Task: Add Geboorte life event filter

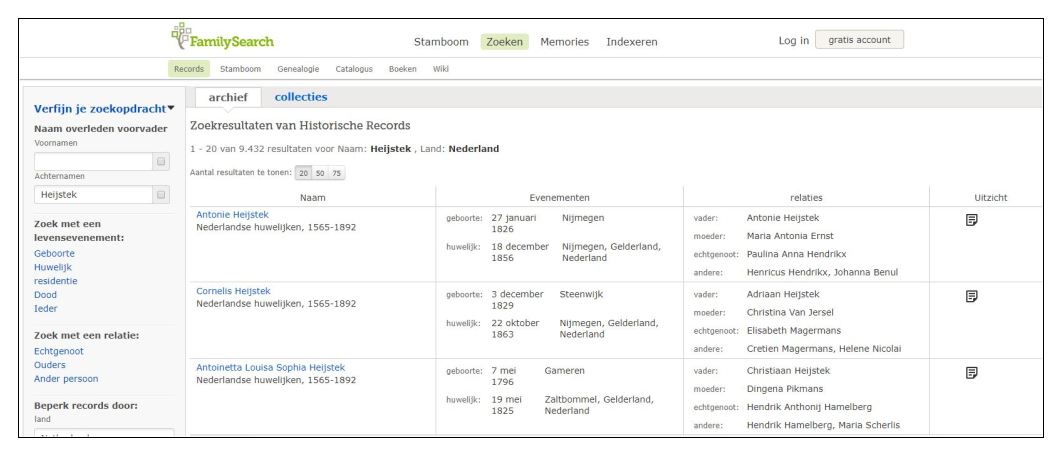Action: click(54, 253)
